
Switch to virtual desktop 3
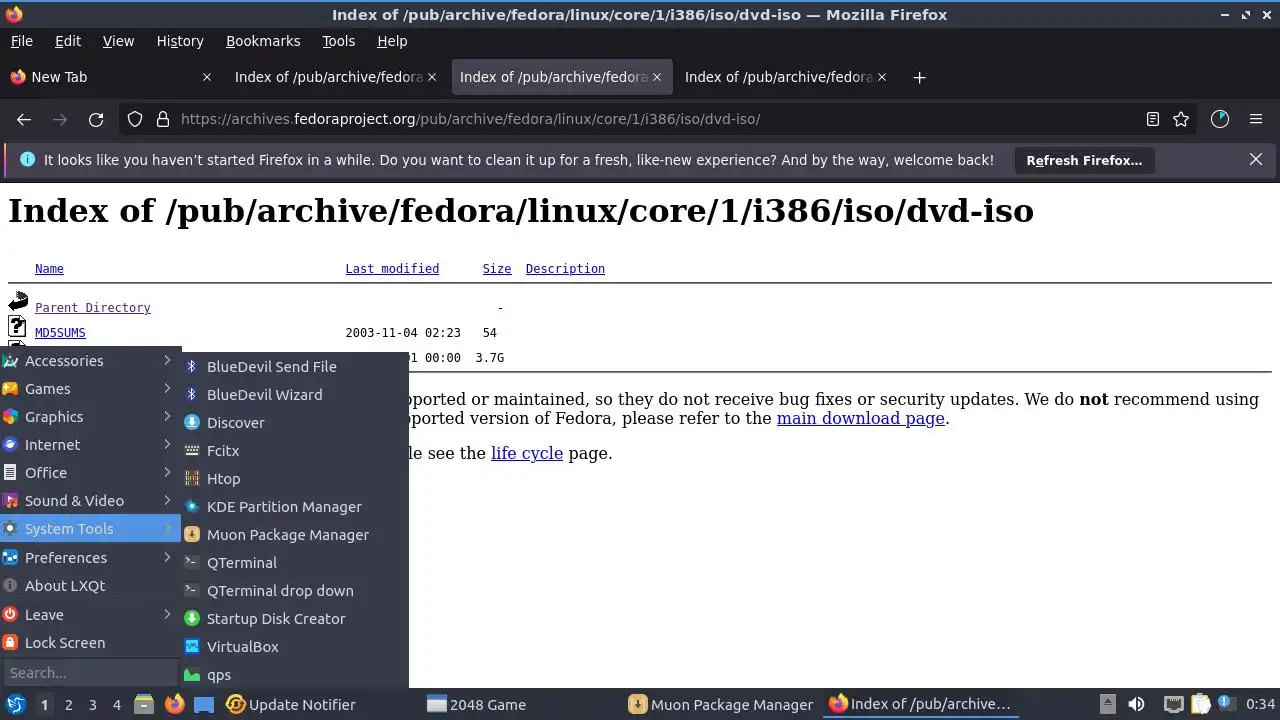(x=92, y=704)
